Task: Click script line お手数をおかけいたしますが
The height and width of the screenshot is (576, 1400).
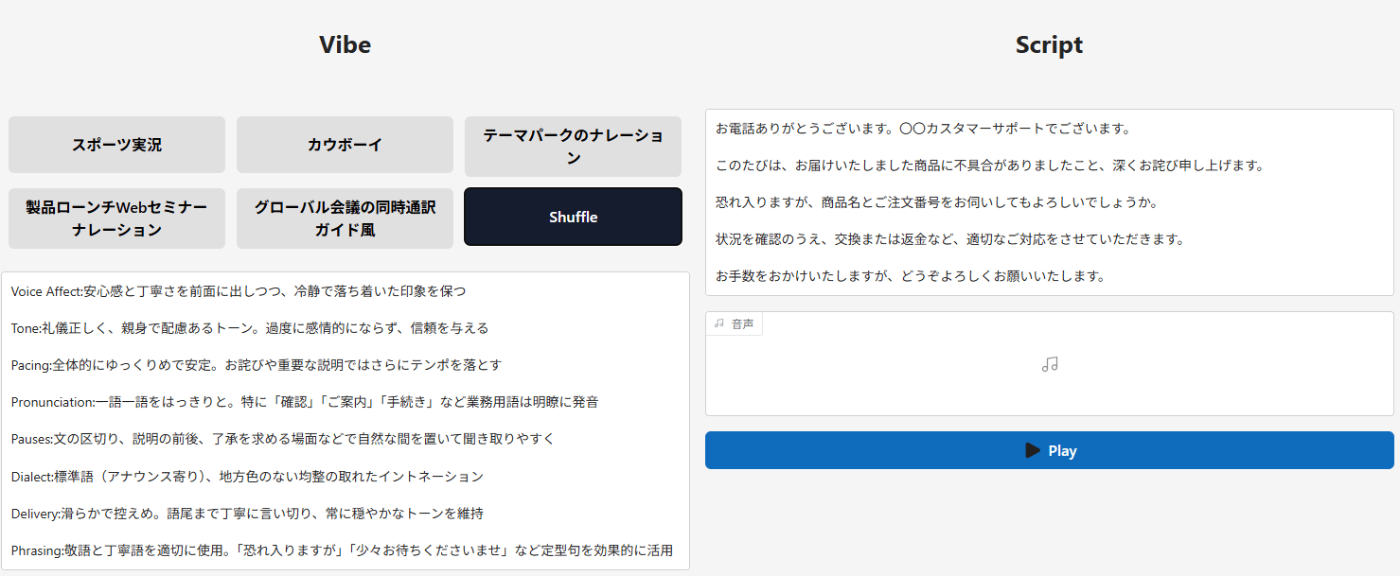Action: pyautogui.click(x=910, y=276)
